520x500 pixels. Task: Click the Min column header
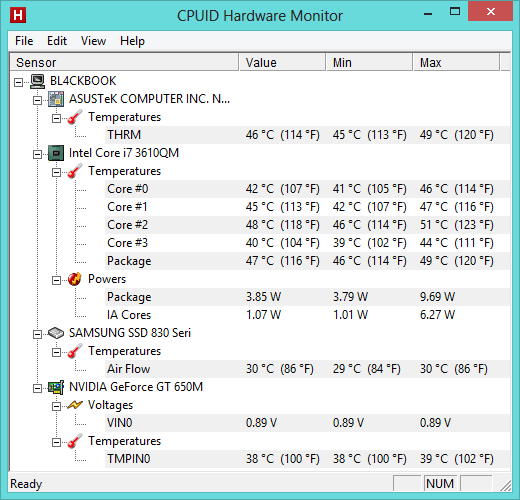(x=369, y=62)
